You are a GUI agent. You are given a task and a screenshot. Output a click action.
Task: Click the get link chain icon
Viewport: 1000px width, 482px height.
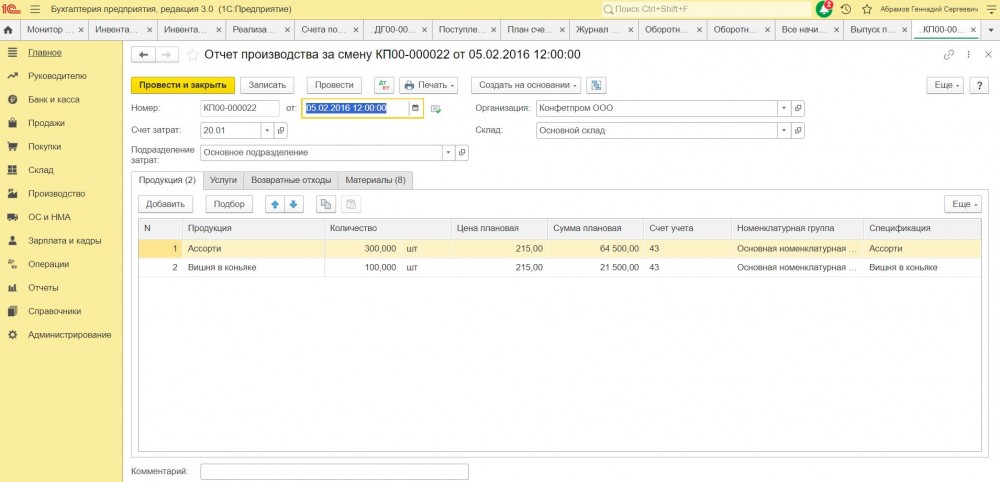tap(949, 55)
